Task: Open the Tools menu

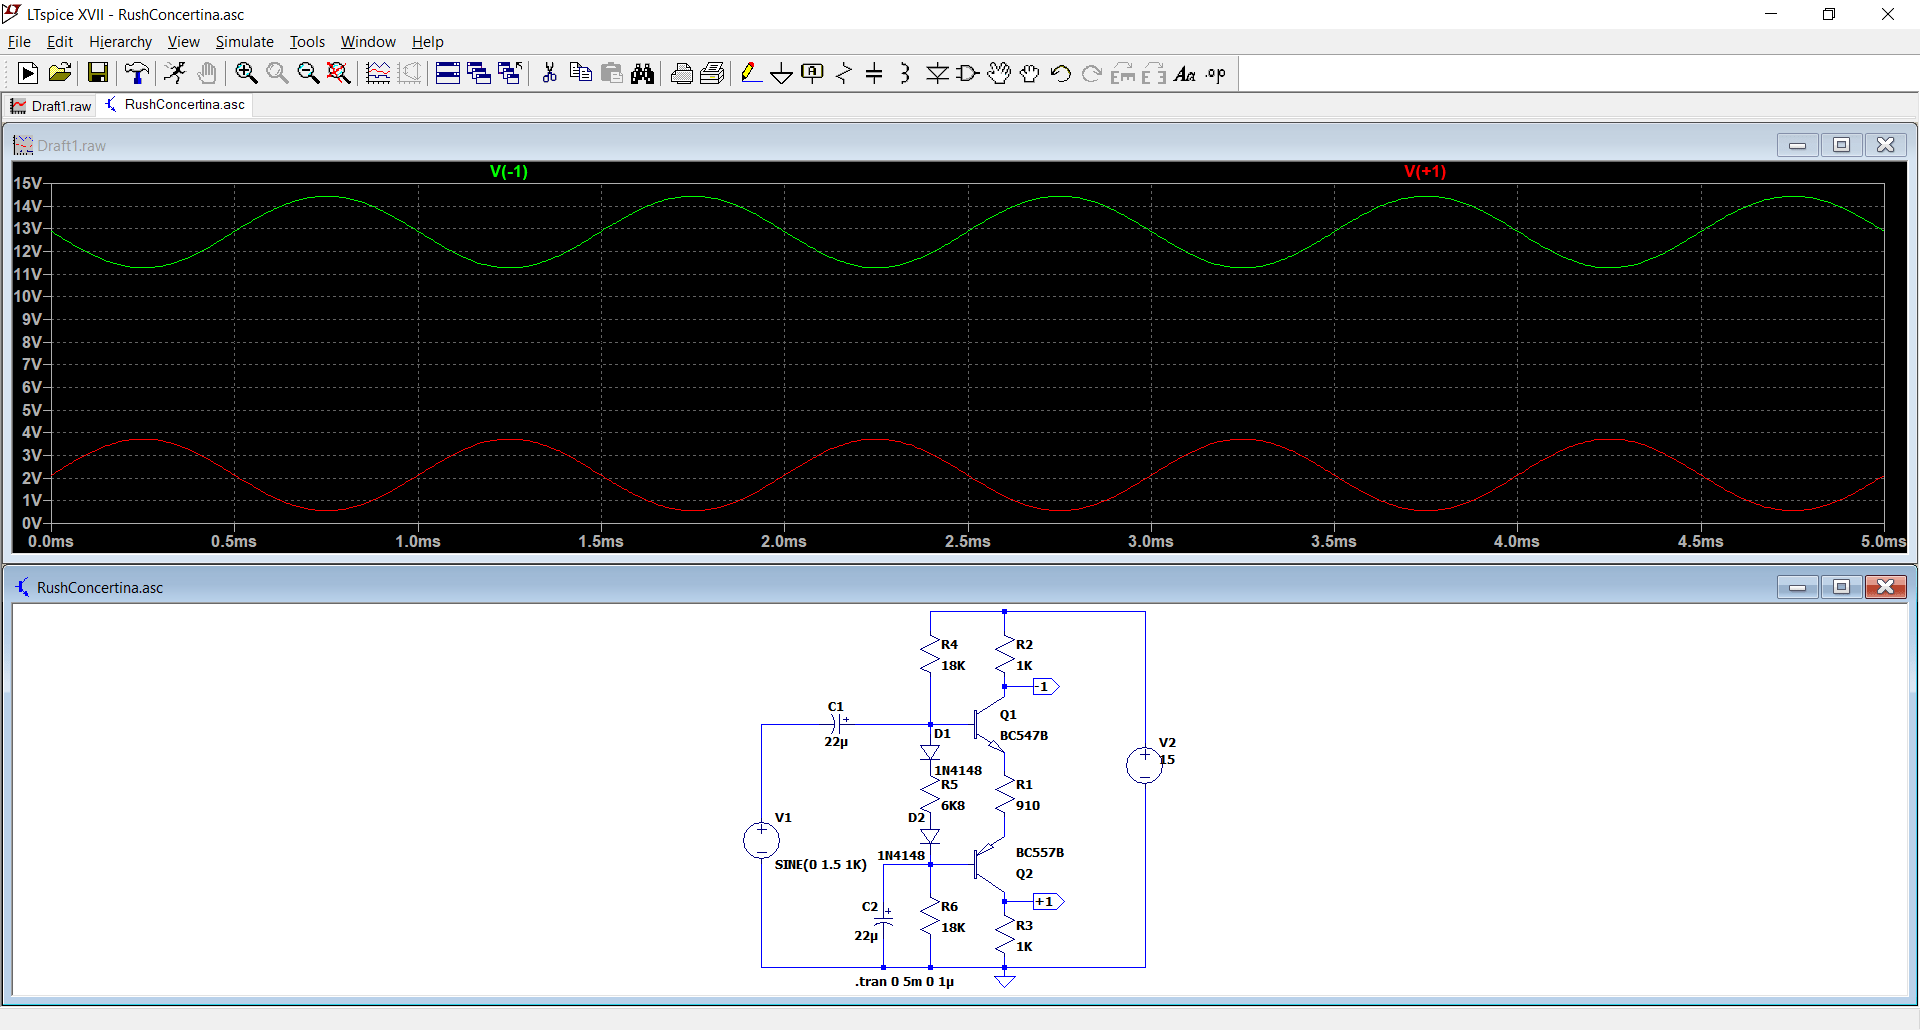Action: coord(307,41)
